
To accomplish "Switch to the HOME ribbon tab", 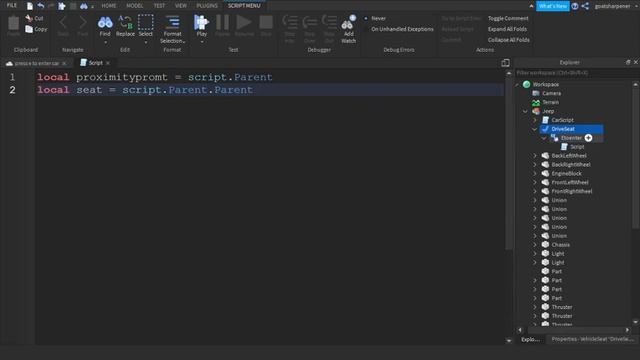I will (109, 6).
